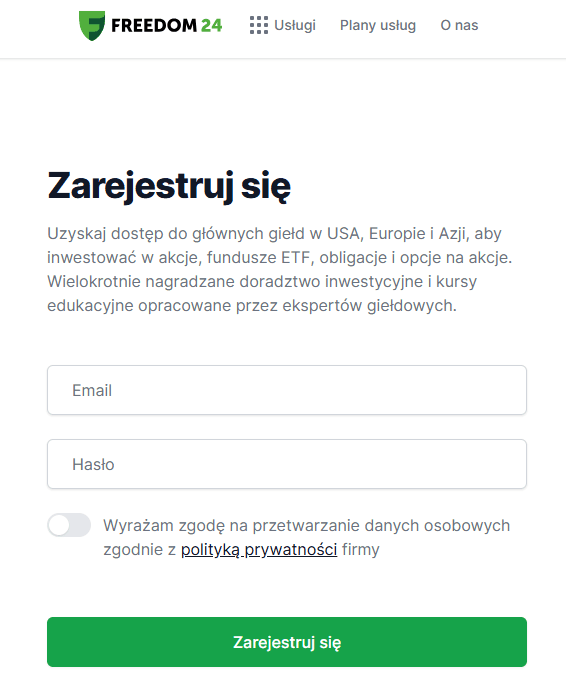The height and width of the screenshot is (675, 566).
Task: Click the green Zarejestruj się button
Action: [x=287, y=642]
